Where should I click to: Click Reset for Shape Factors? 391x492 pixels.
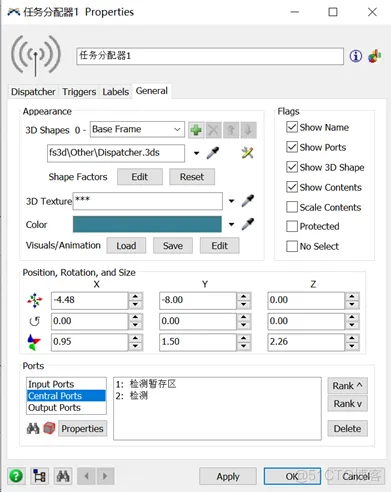(x=192, y=177)
